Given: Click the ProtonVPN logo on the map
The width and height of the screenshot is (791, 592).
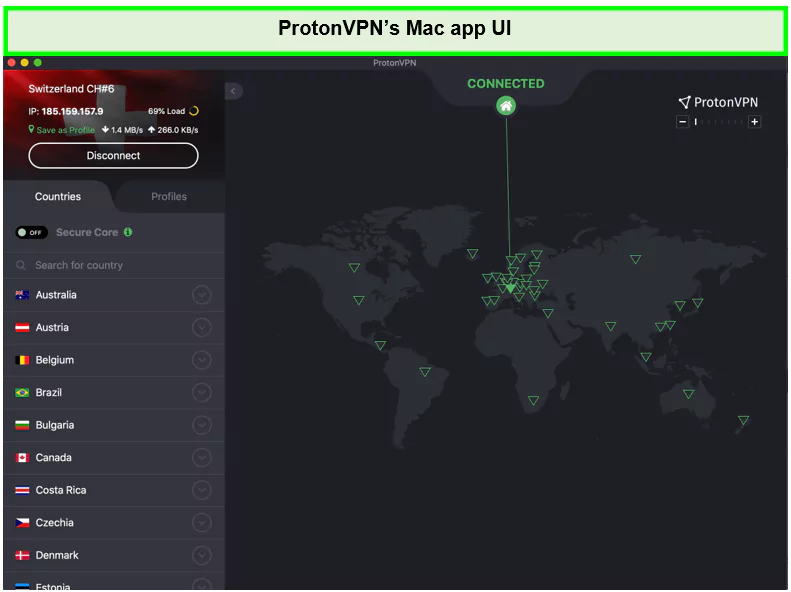Looking at the screenshot, I should 718,102.
